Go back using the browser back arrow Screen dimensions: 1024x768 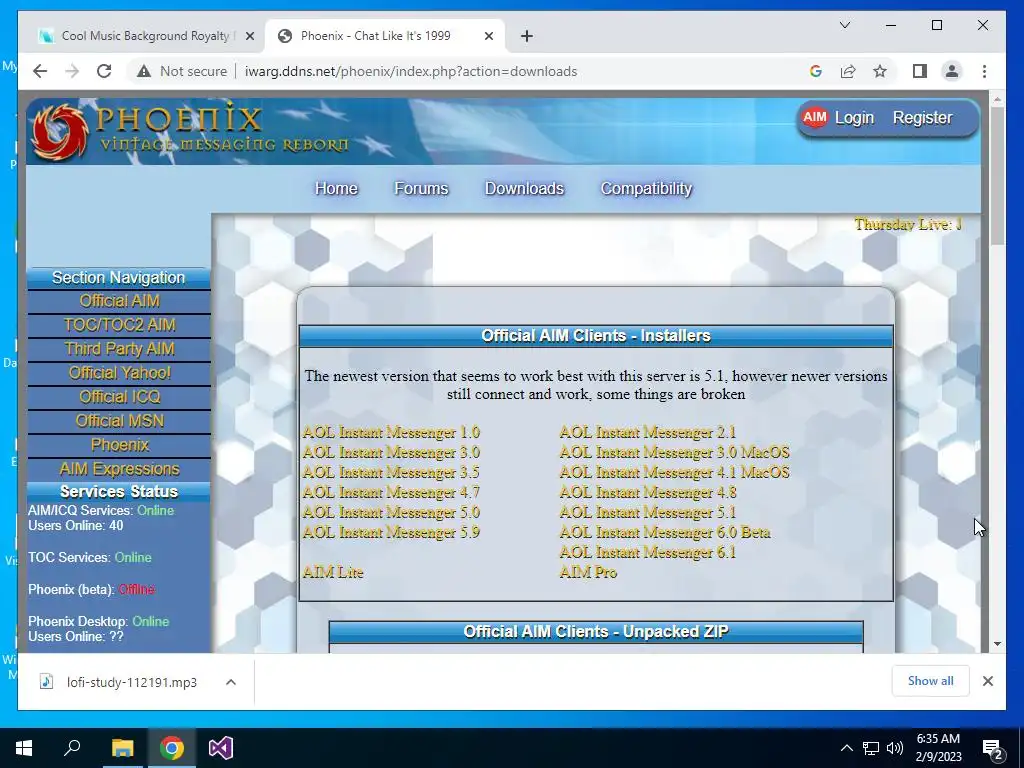tap(40, 71)
